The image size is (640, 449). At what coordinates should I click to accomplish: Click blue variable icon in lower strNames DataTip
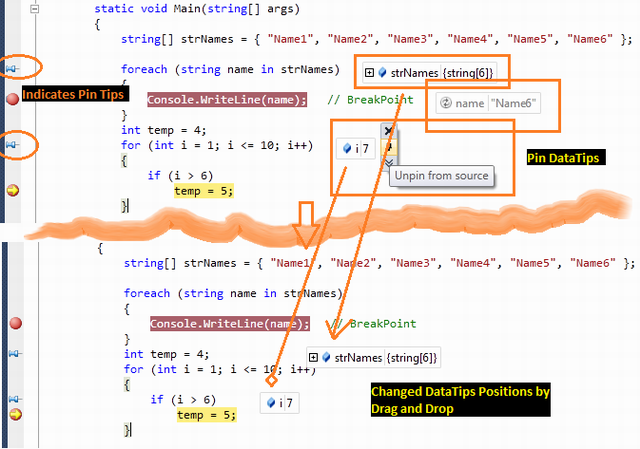click(x=326, y=357)
